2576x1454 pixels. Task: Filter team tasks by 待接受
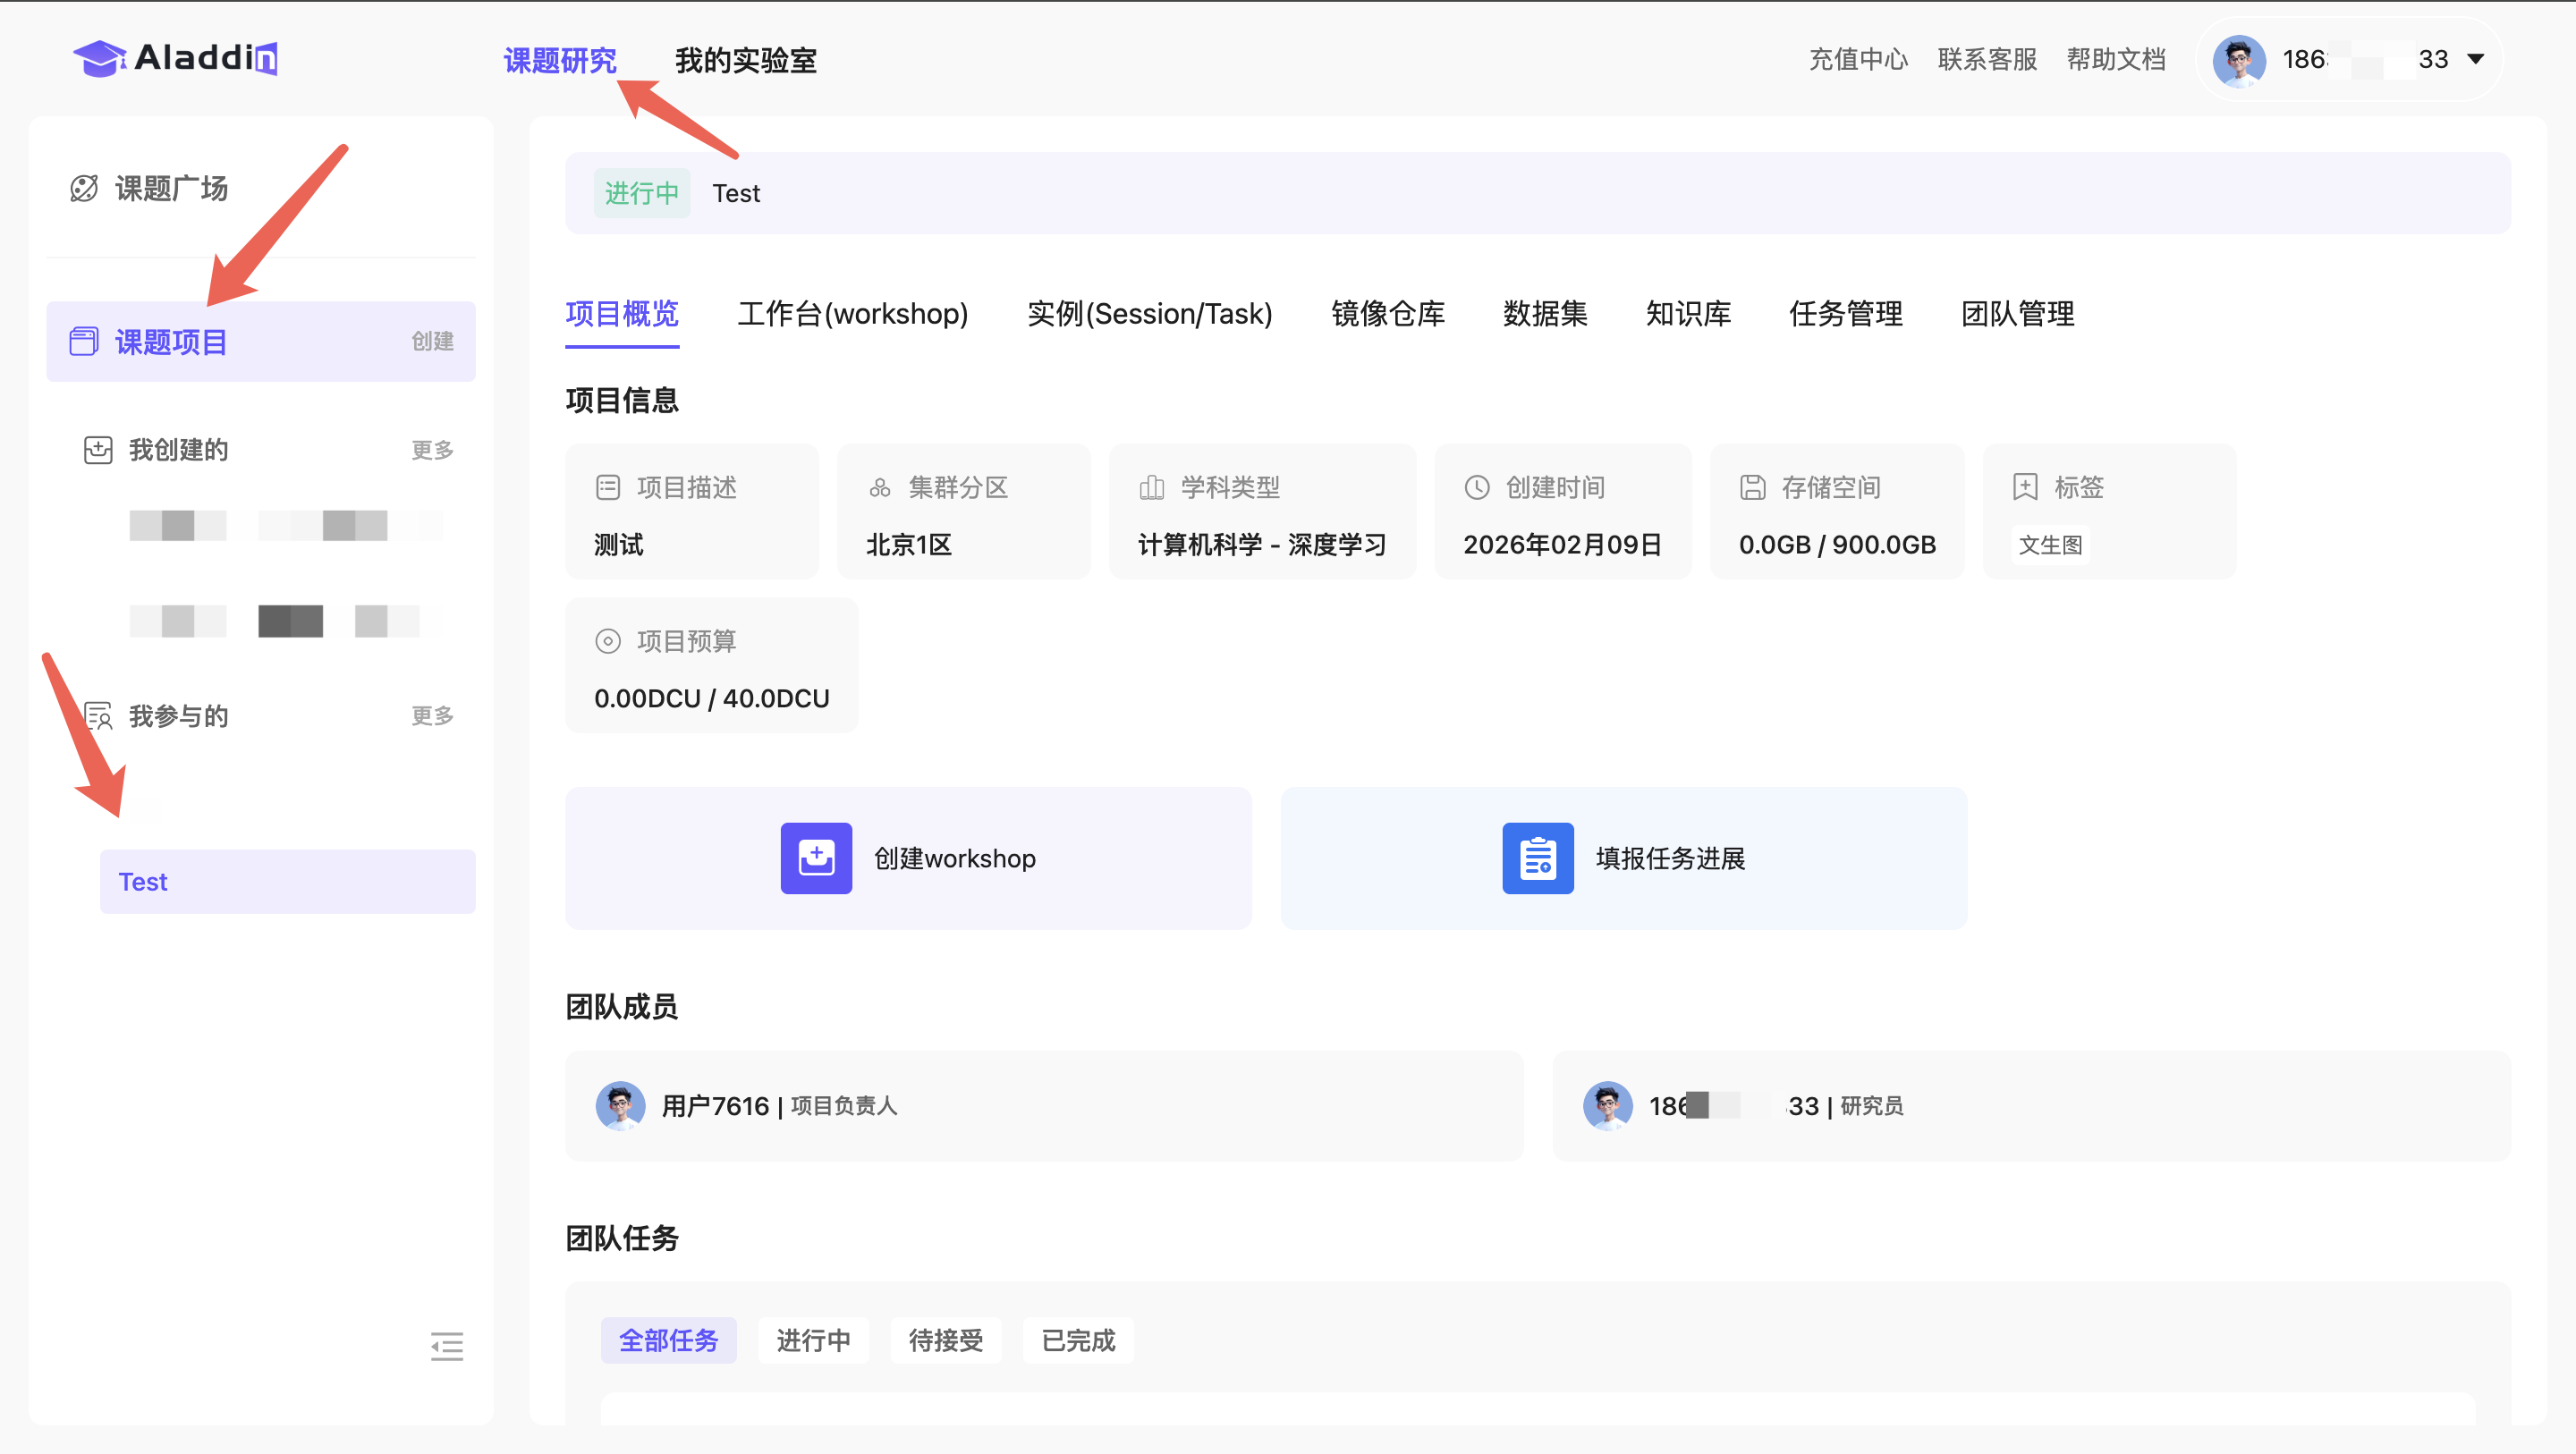(x=945, y=1340)
